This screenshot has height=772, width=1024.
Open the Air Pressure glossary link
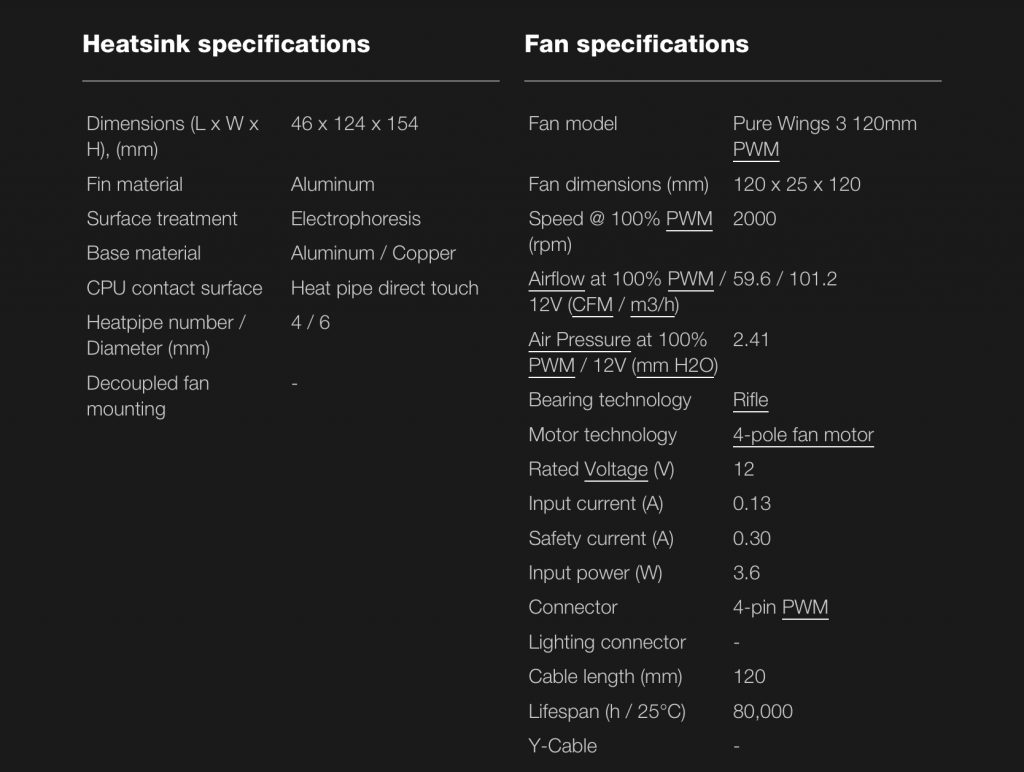point(579,340)
